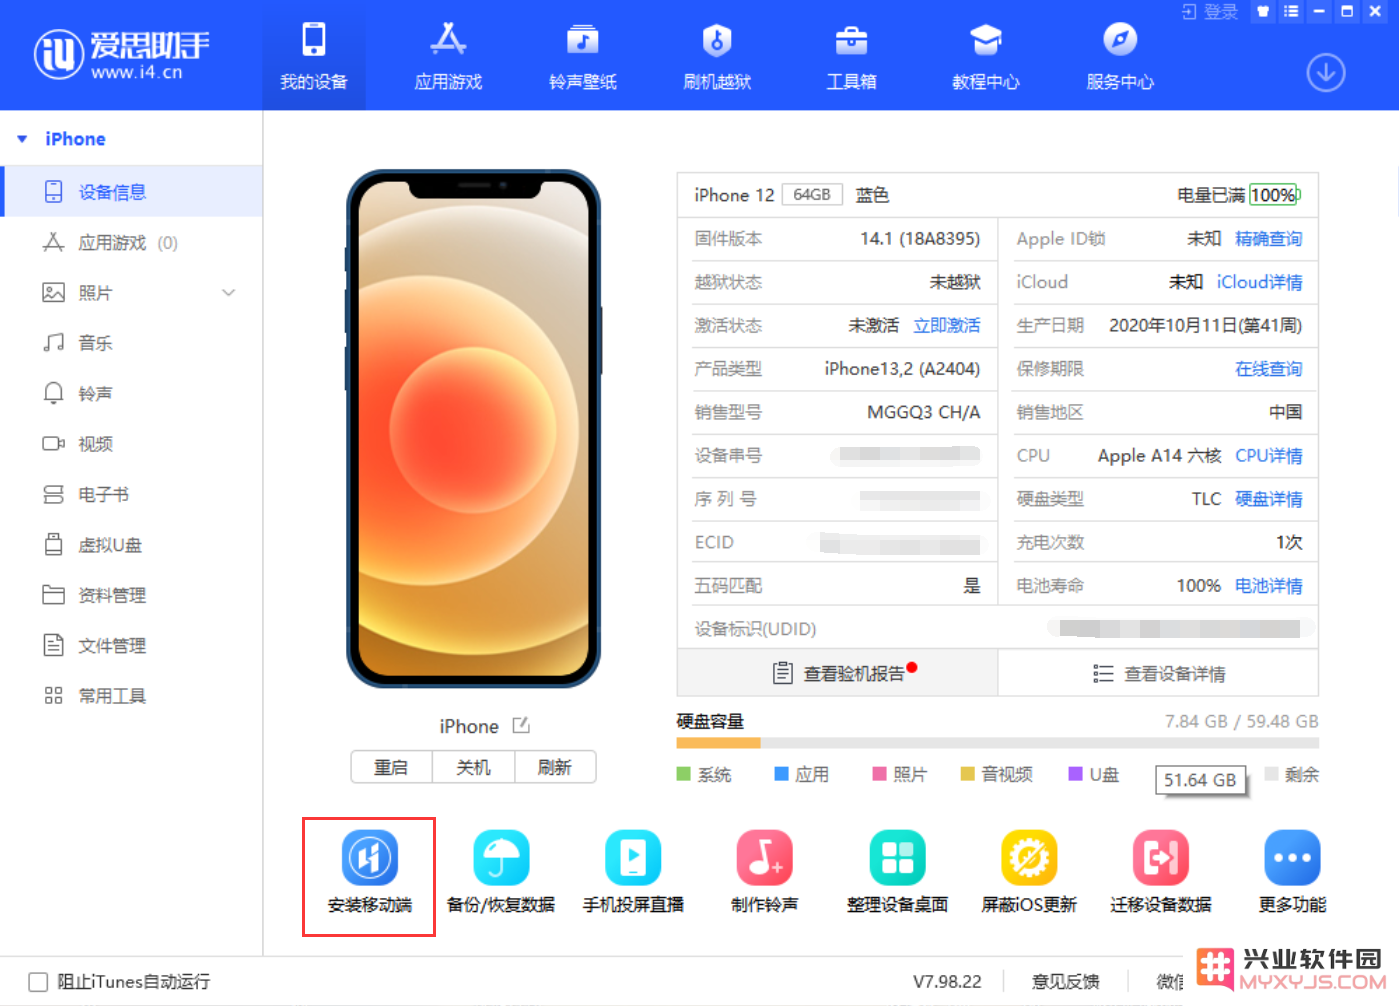
Task: Click 查看验机报告 button
Action: tap(837, 673)
